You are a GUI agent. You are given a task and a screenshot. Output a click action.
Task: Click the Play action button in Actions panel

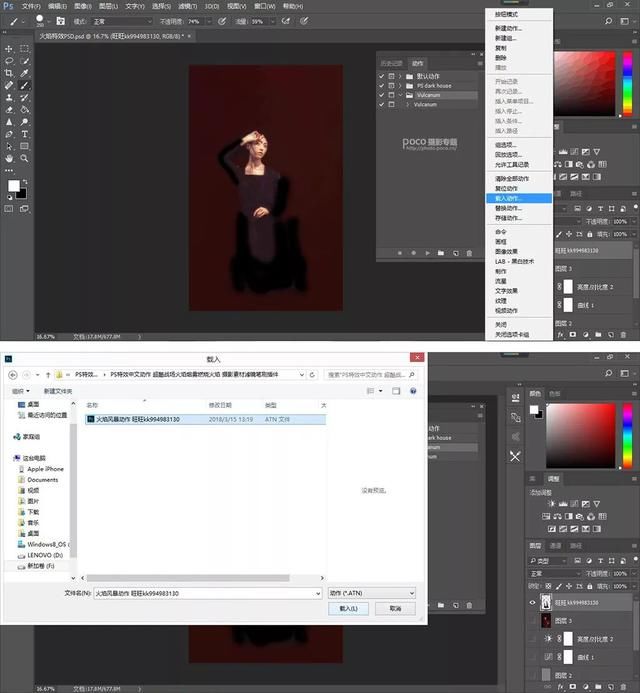427,254
